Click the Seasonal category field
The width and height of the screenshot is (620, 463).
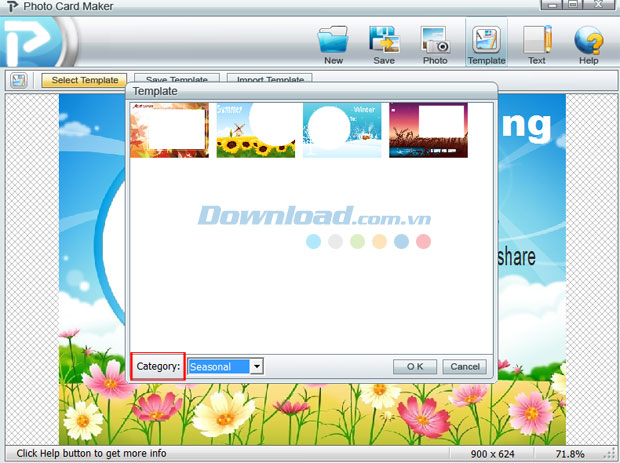pyautogui.click(x=218, y=367)
